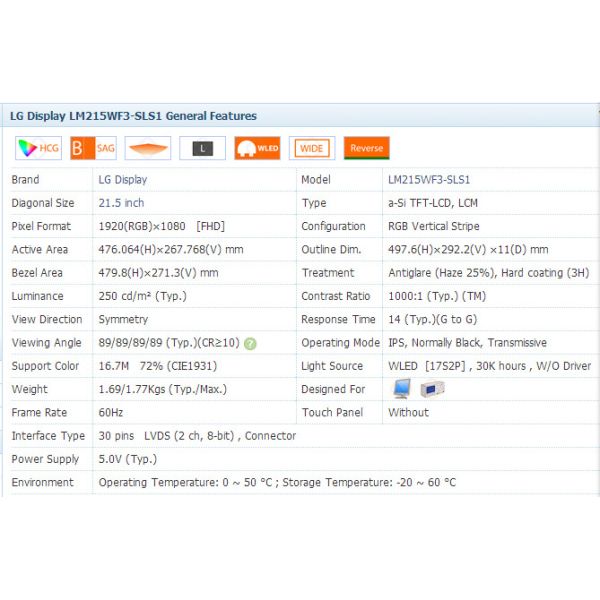Image resolution: width=600 pixels, height=600 pixels.
Task: Click the Configuration label
Action: (333, 227)
